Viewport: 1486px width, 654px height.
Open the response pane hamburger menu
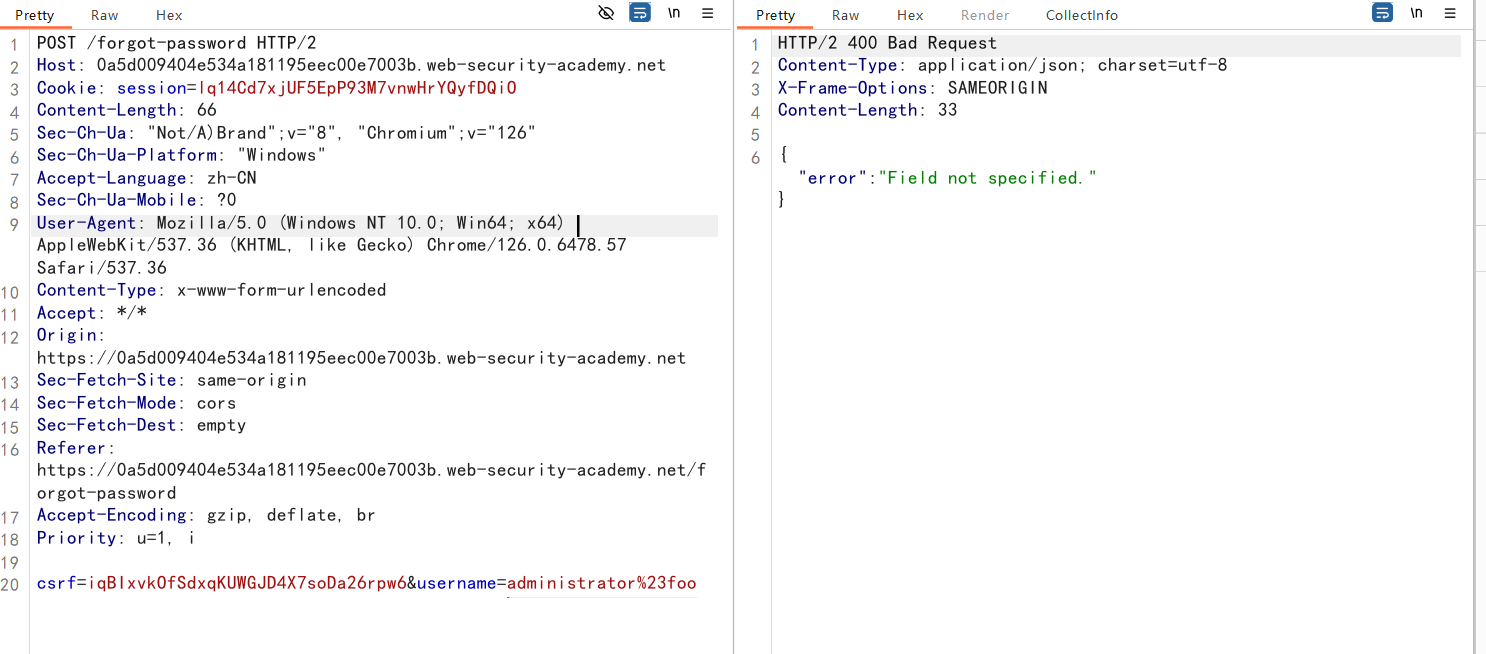click(x=1450, y=13)
